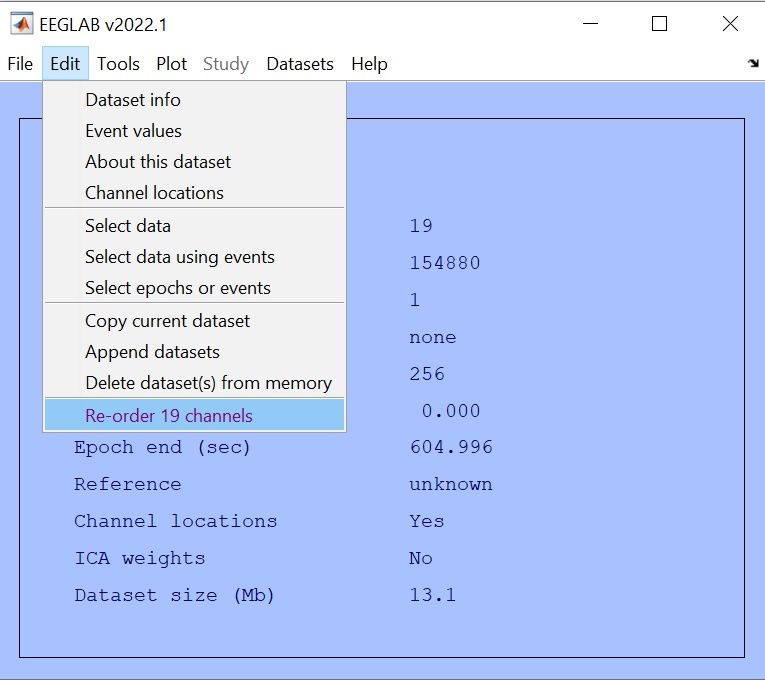Image resolution: width=765 pixels, height=680 pixels.
Task: Click the reference value unknown
Action: tap(451, 484)
